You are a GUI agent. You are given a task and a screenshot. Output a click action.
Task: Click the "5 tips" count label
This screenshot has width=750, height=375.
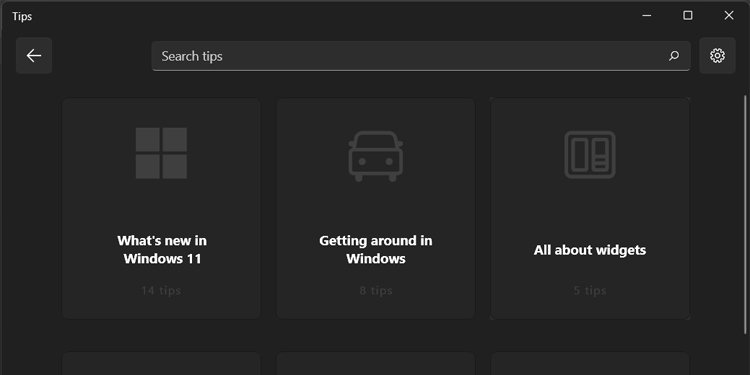tap(590, 290)
